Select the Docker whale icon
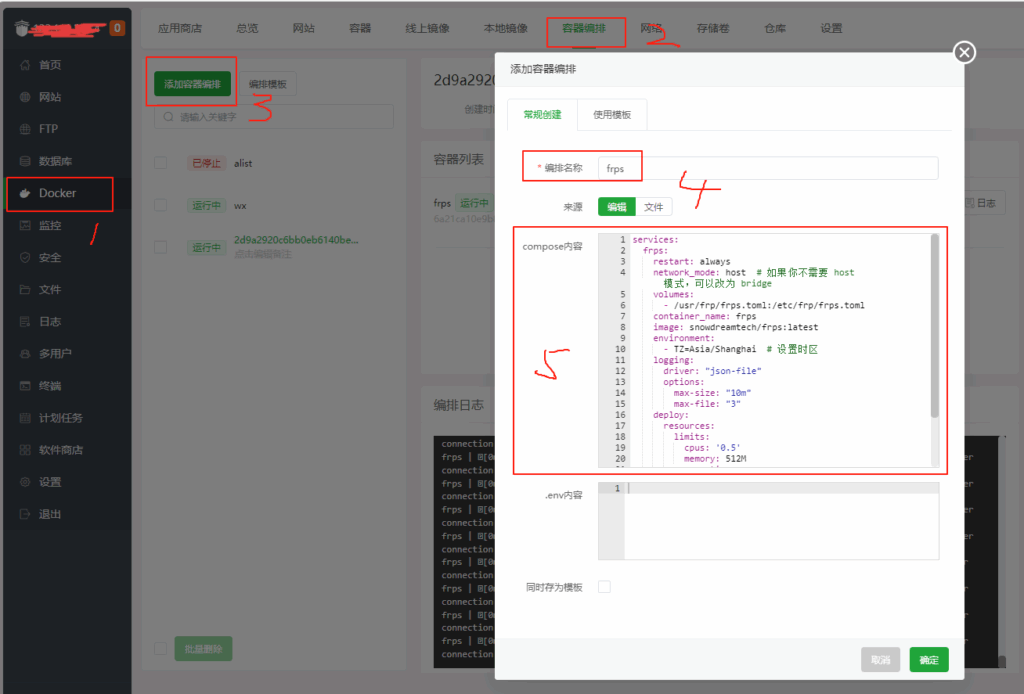Viewport: 1024px width, 694px height. pos(26,193)
